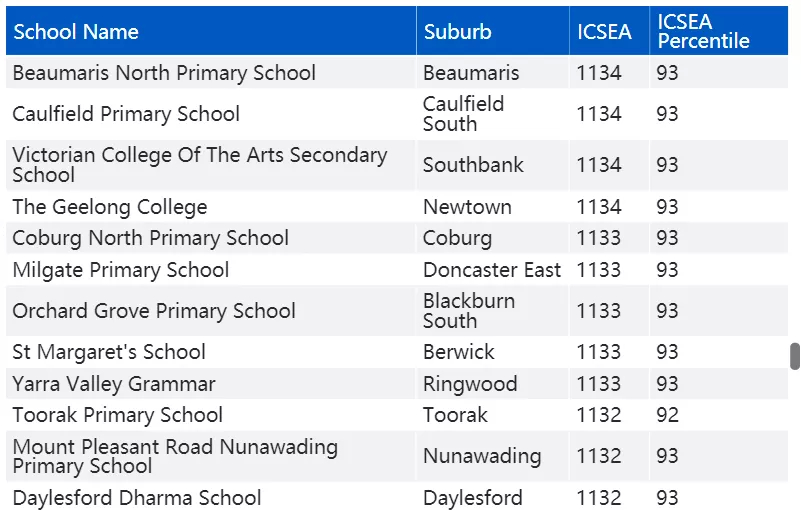801x510 pixels.
Task: Click the Doncaster East suburb cell
Action: (492, 269)
